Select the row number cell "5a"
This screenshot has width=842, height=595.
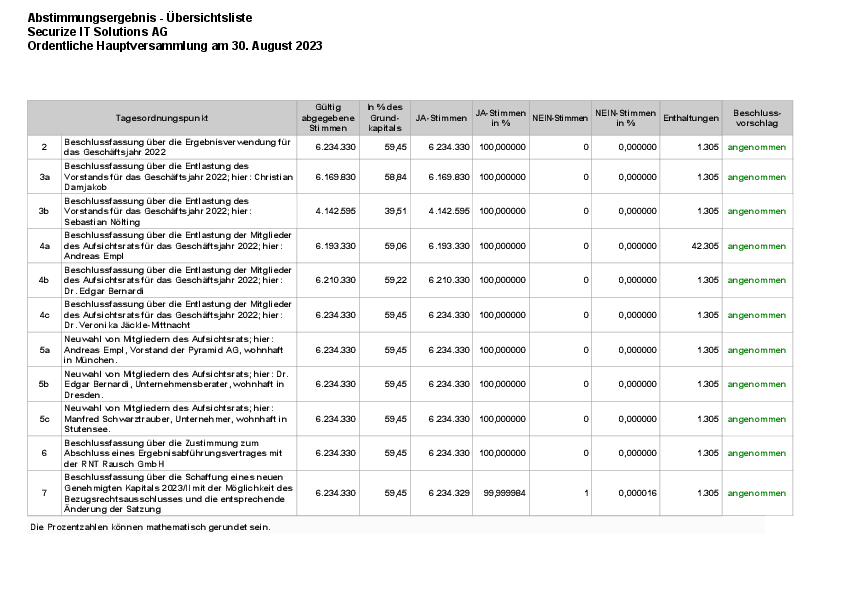tap(44, 350)
